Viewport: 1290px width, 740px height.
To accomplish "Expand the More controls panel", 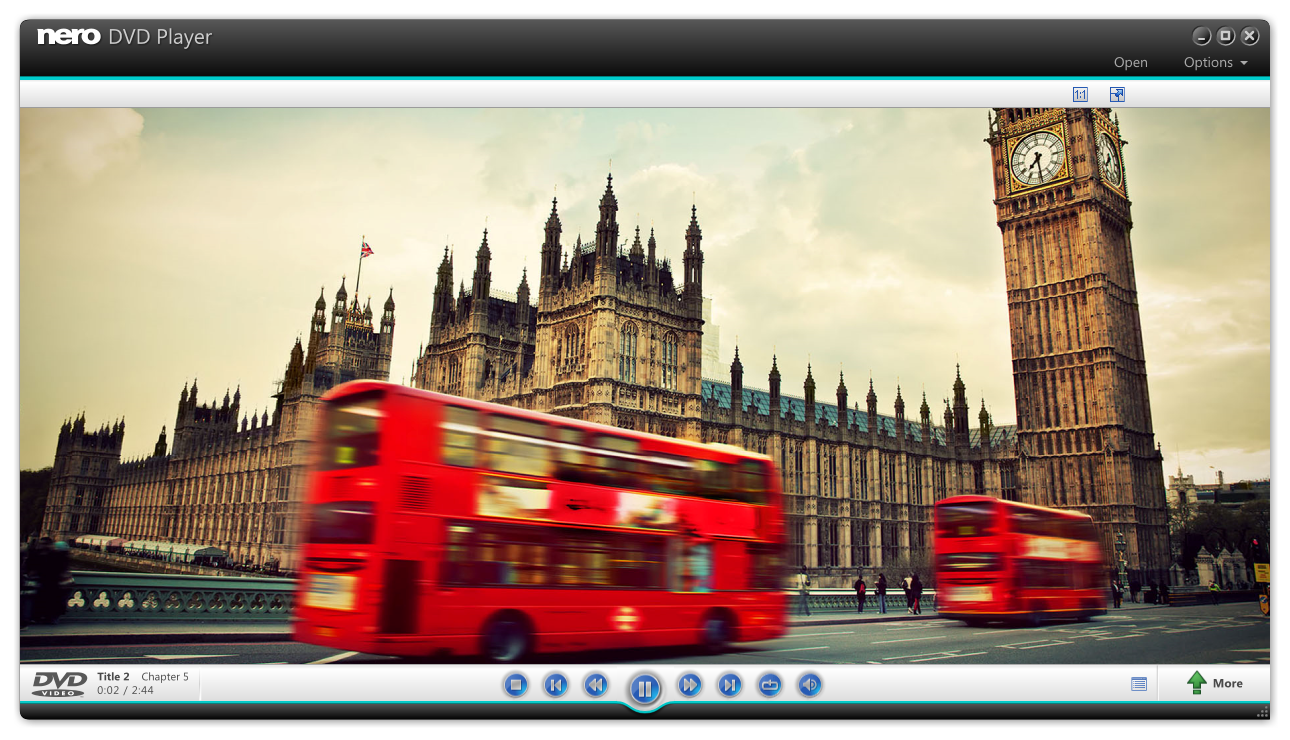I will coord(1222,683).
